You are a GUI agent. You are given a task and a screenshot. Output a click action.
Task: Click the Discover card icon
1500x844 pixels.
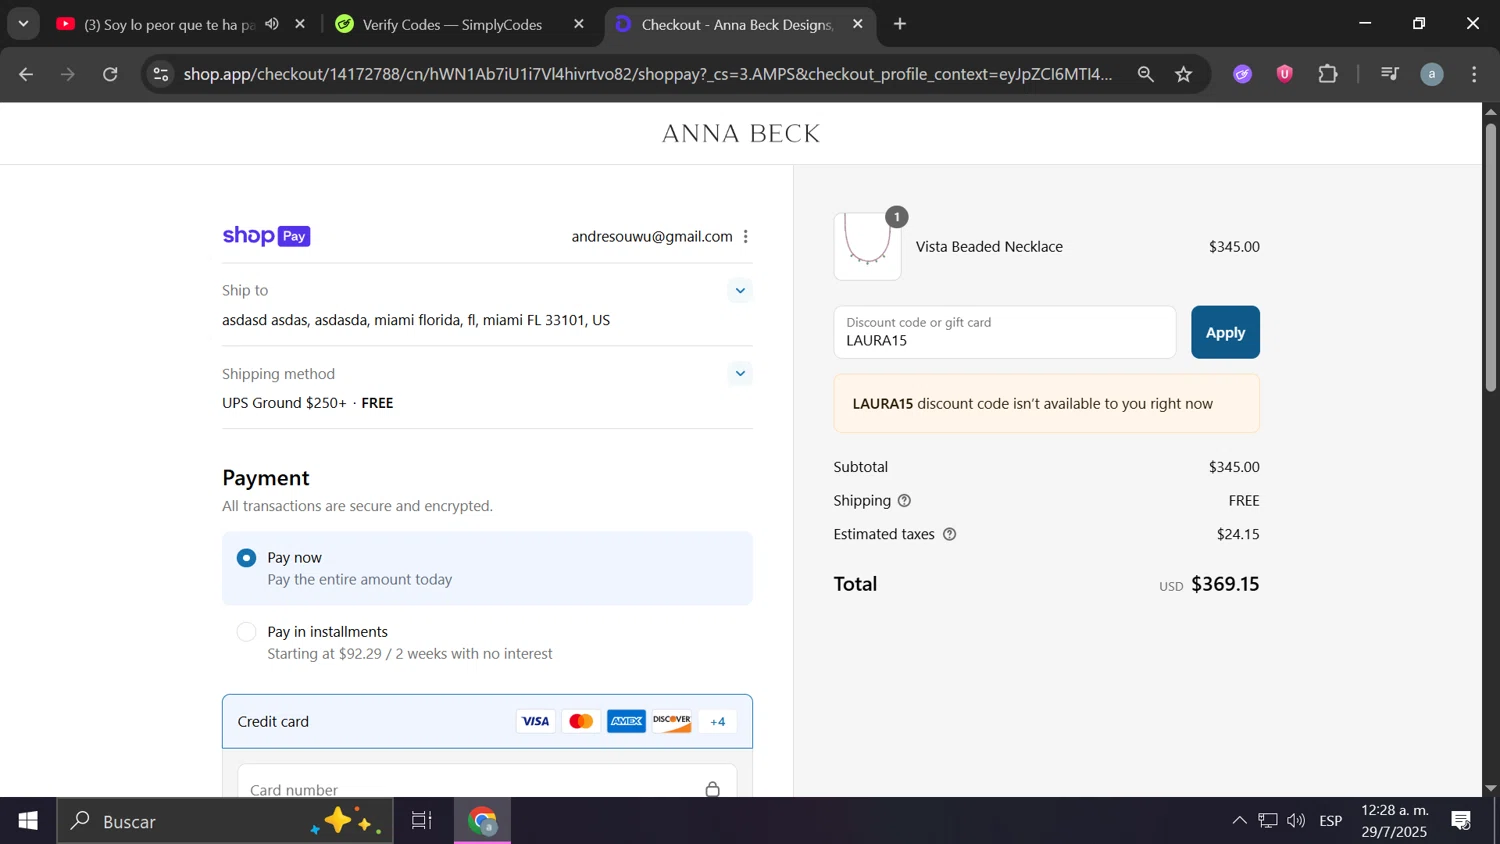(x=672, y=722)
